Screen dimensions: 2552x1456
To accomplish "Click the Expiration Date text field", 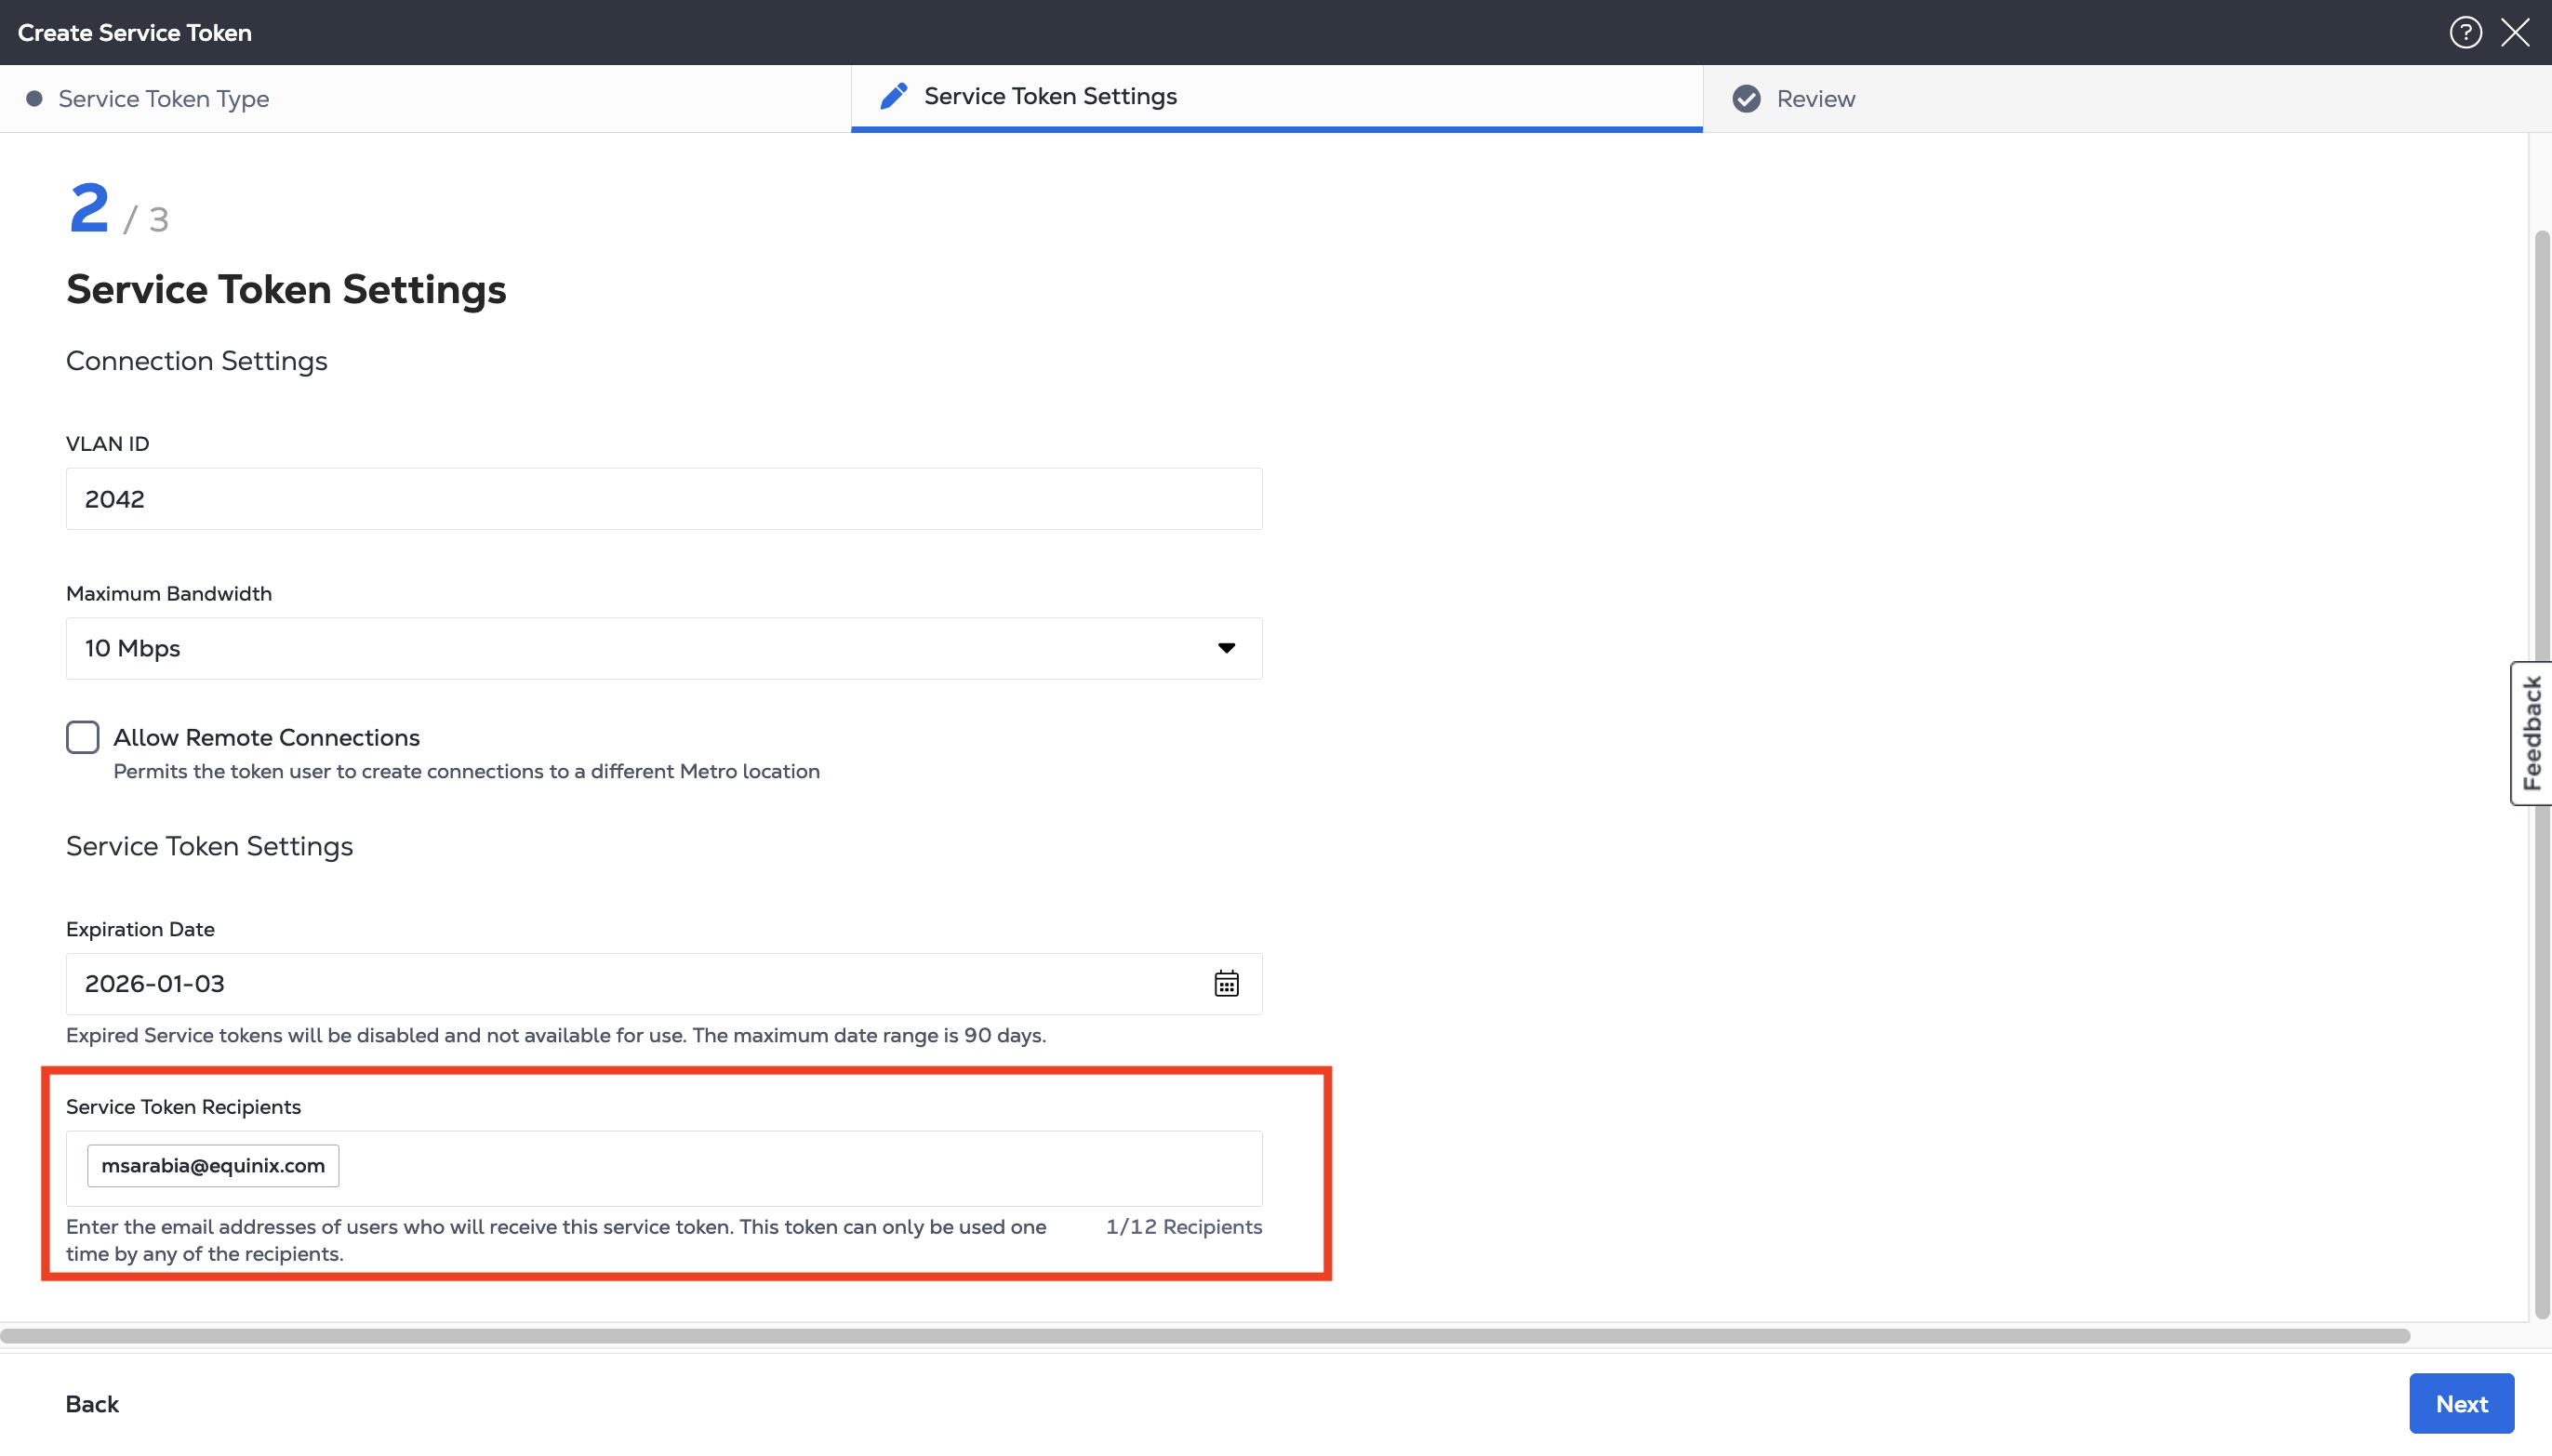I will [x=640, y=984].
